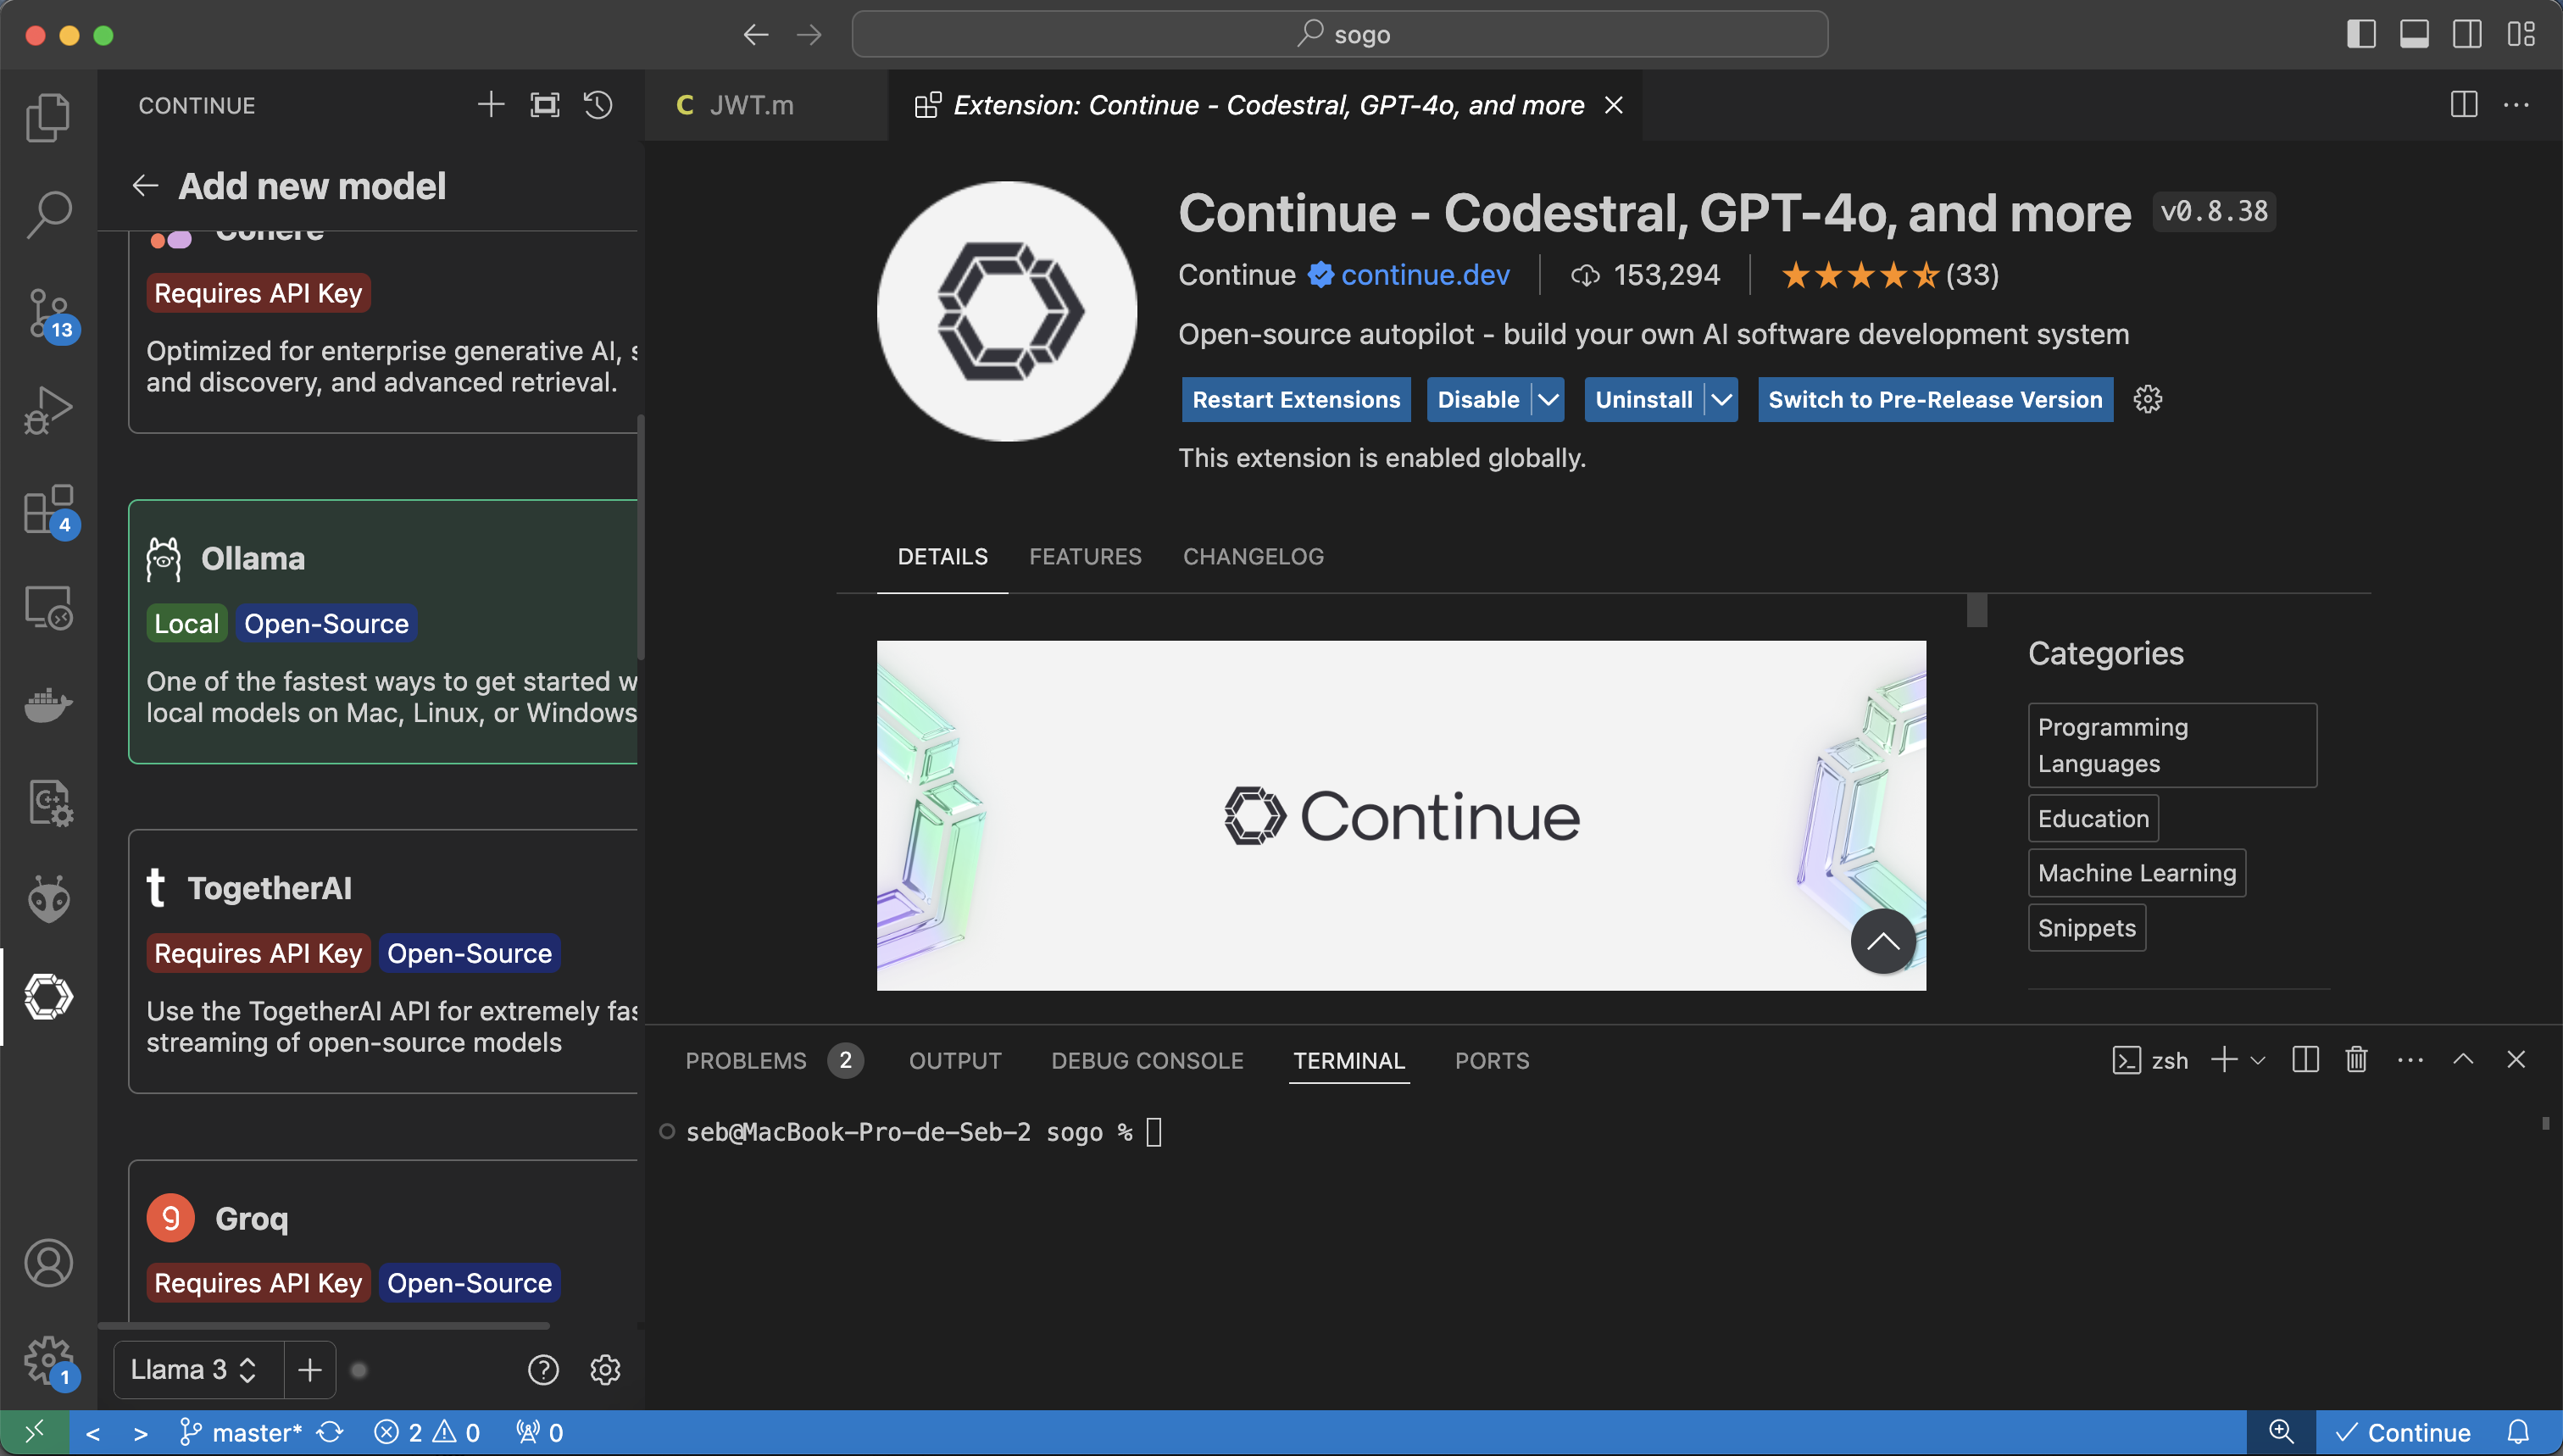Open the Run and Debug view

pos(48,410)
